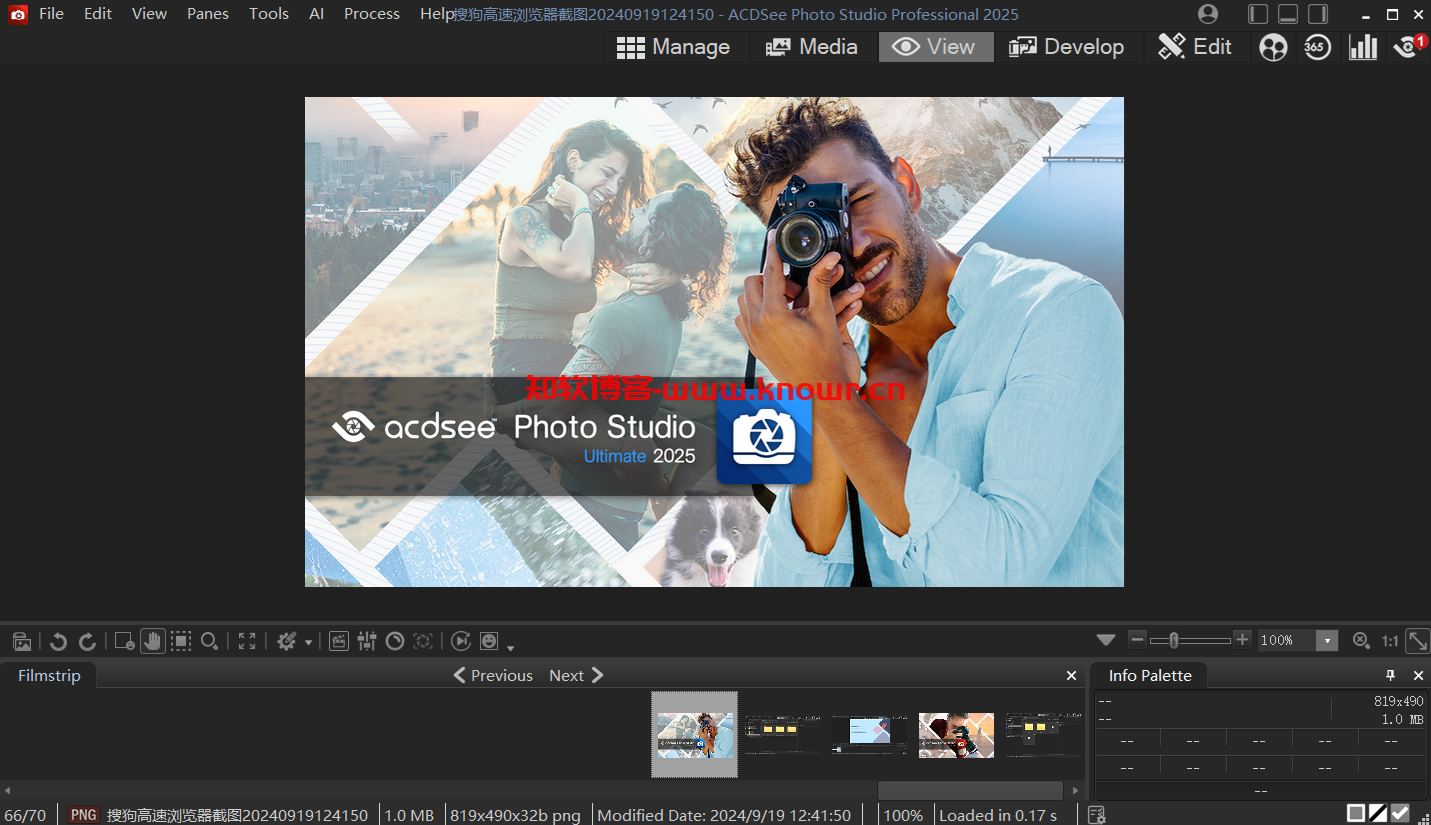Set zoom to actual size 1:1
Image resolution: width=1431 pixels, height=825 pixels.
point(1390,641)
